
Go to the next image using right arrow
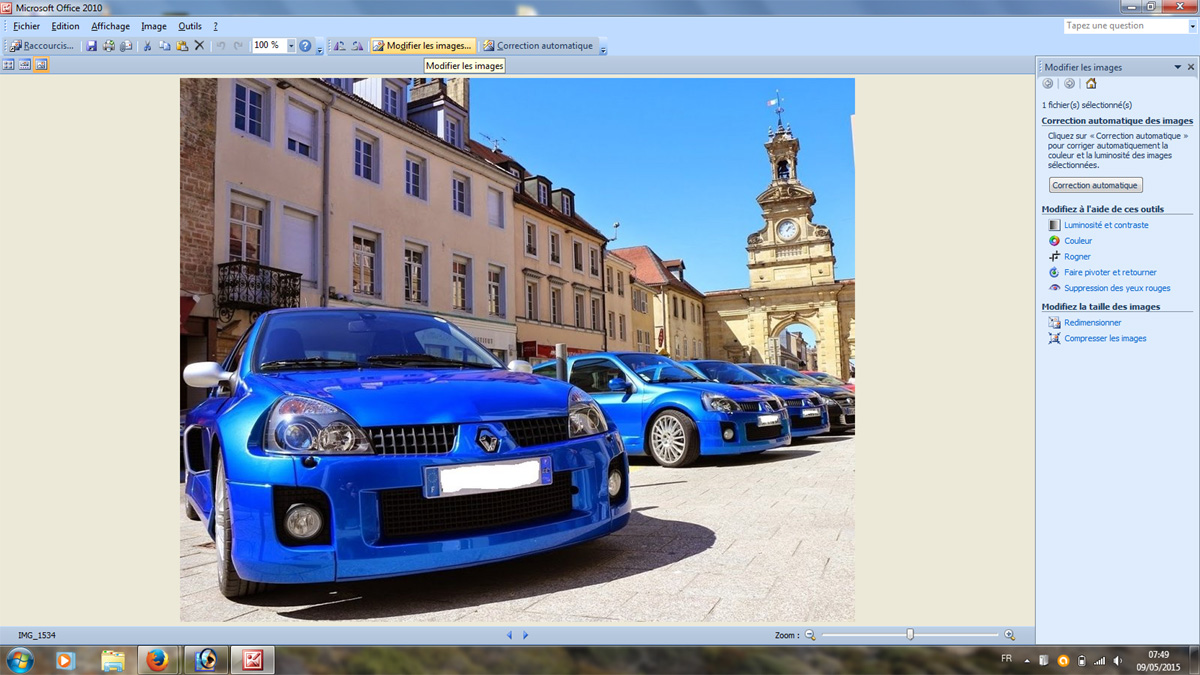[x=526, y=635]
